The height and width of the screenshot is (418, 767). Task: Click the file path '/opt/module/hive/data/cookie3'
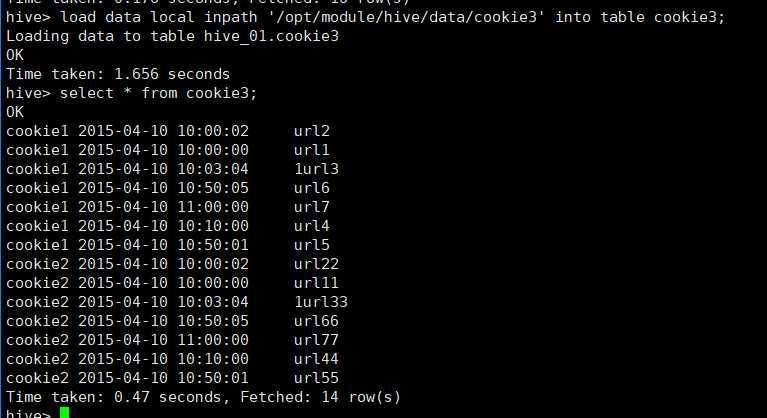tap(406, 18)
